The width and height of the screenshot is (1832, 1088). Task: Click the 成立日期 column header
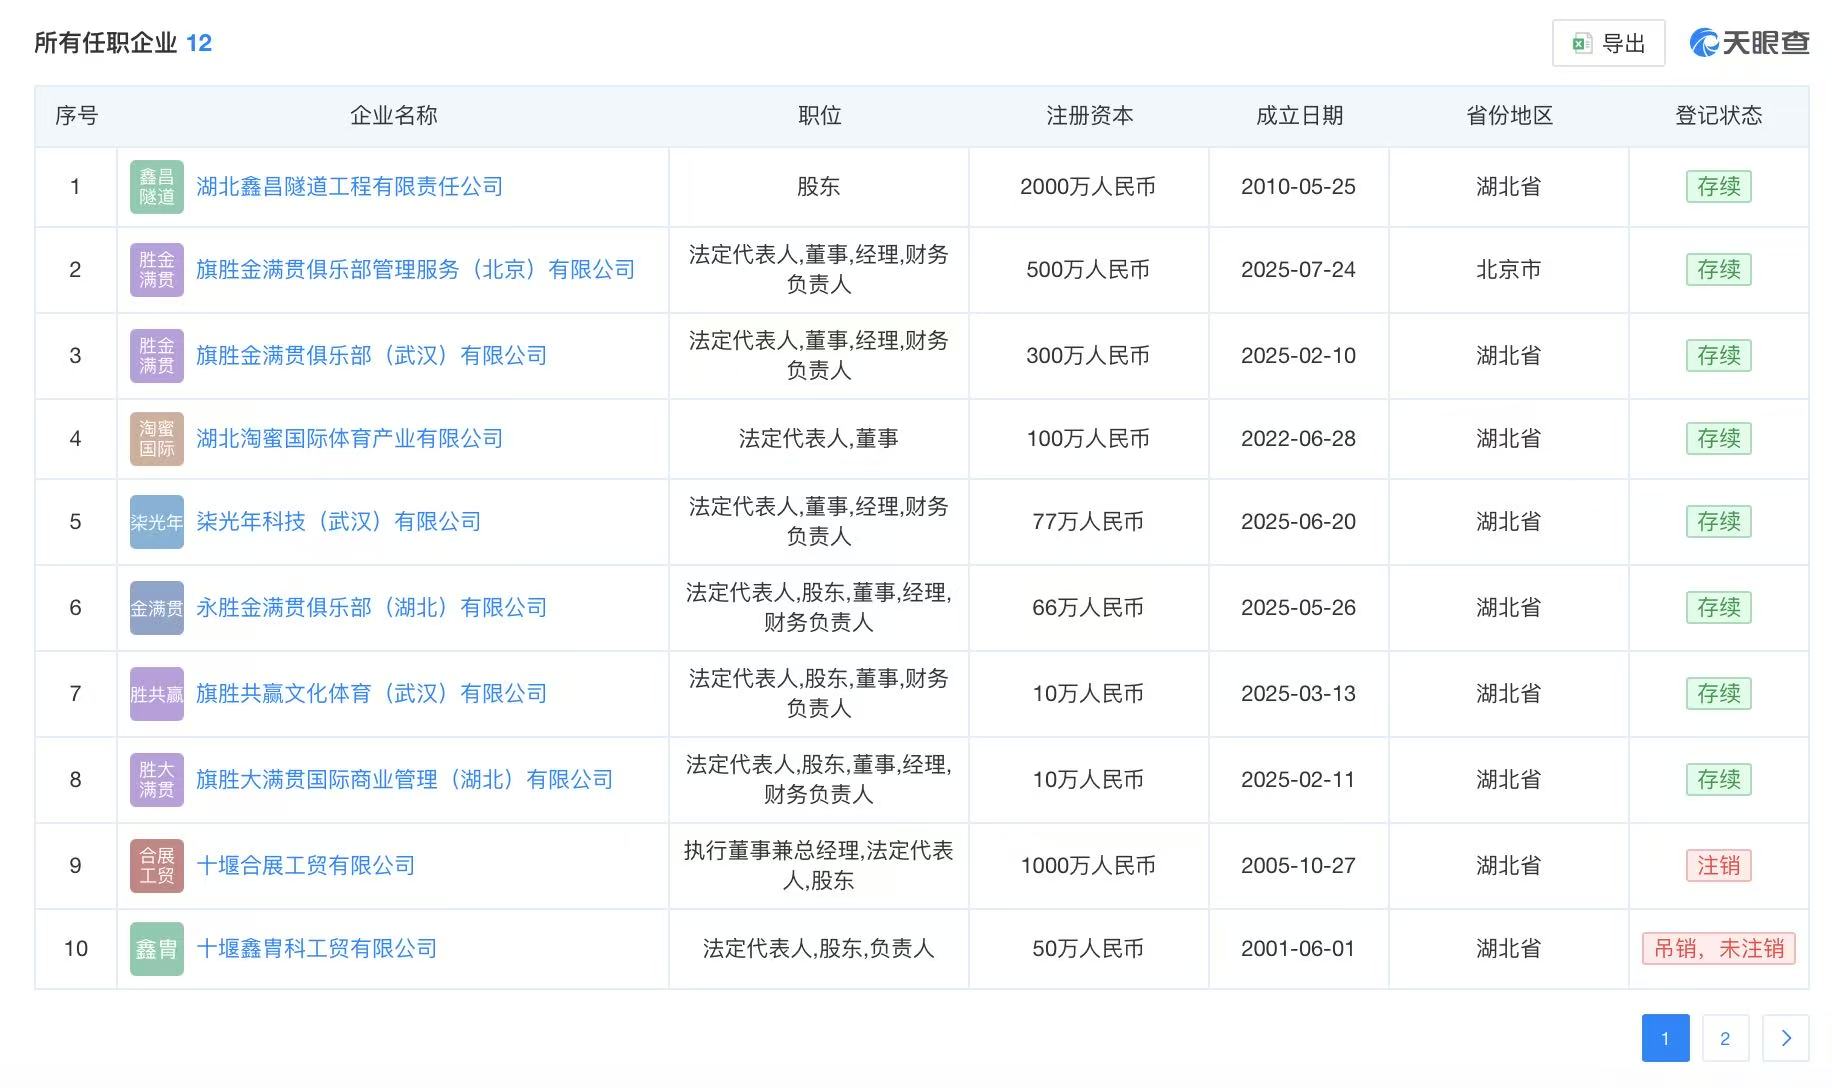coord(1299,116)
